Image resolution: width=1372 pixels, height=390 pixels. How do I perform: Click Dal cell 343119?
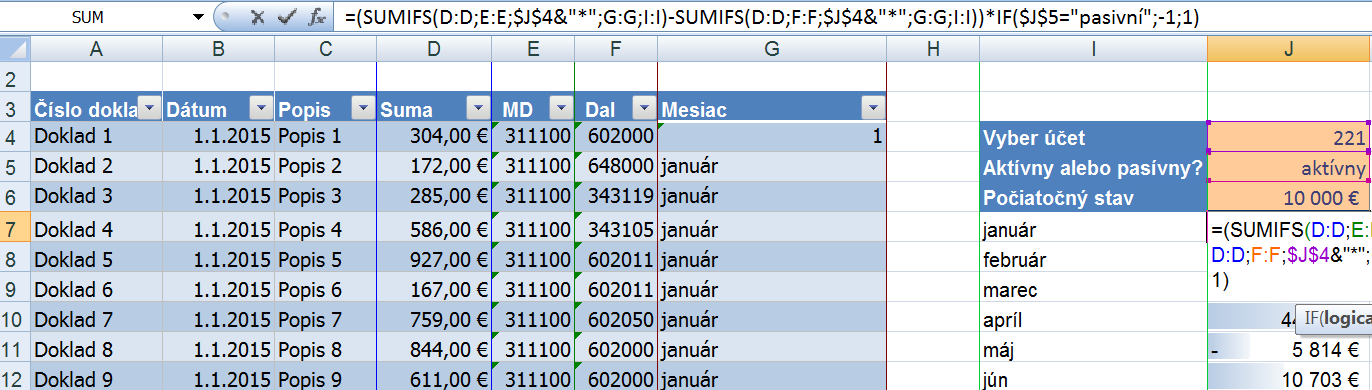point(616,197)
